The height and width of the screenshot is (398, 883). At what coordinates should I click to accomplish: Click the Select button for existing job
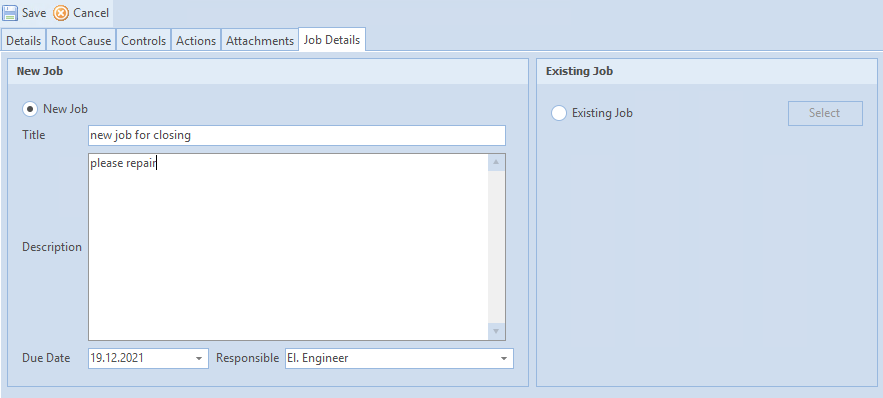[x=825, y=113]
